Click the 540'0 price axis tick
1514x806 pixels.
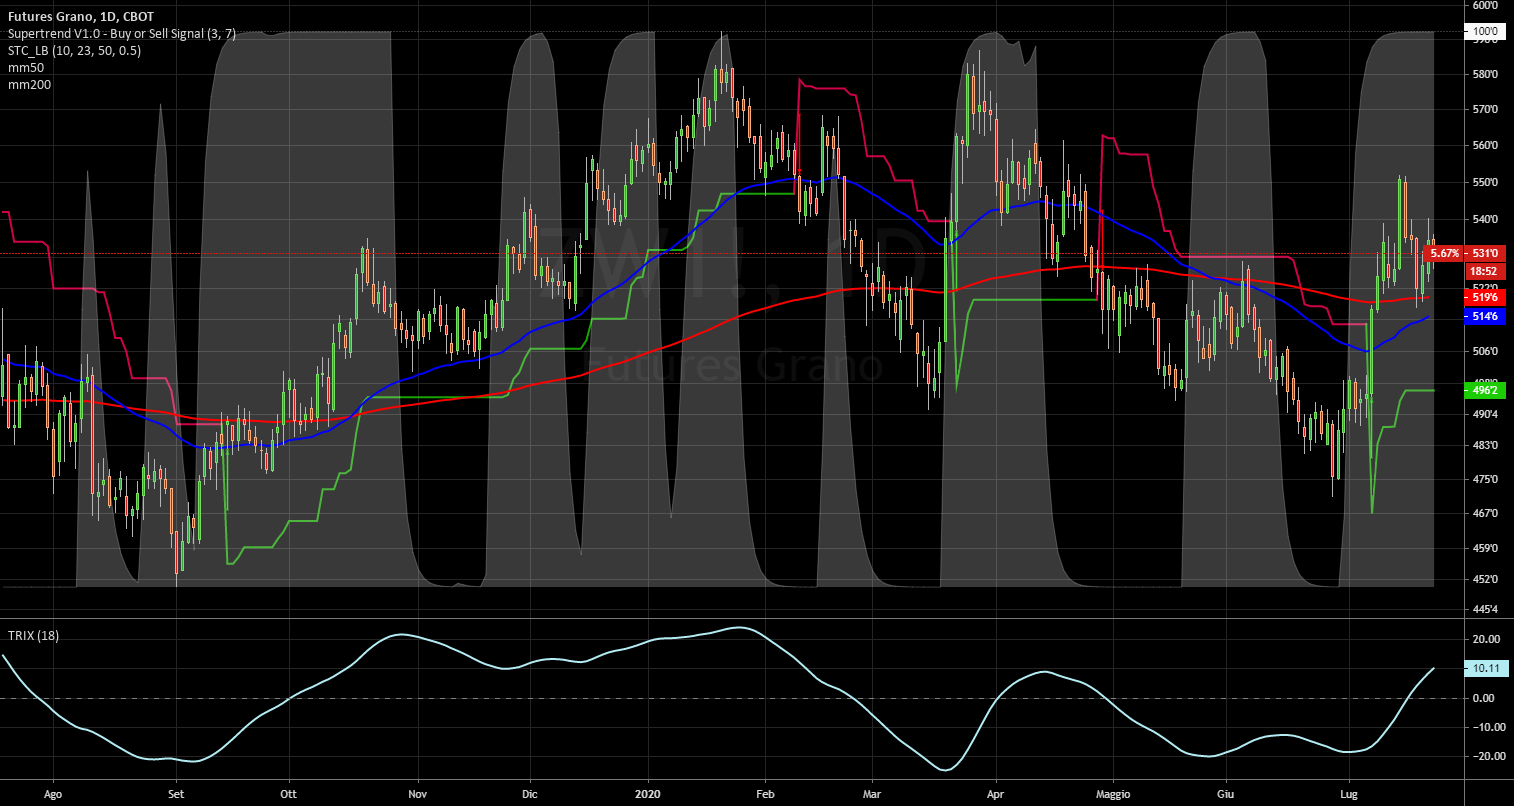pos(1485,220)
